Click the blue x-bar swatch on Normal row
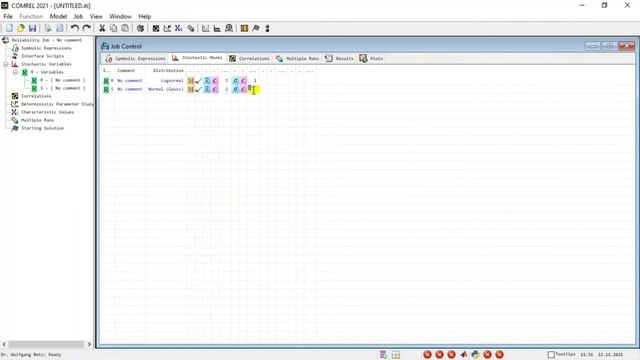The height and width of the screenshot is (360, 640). [207, 89]
